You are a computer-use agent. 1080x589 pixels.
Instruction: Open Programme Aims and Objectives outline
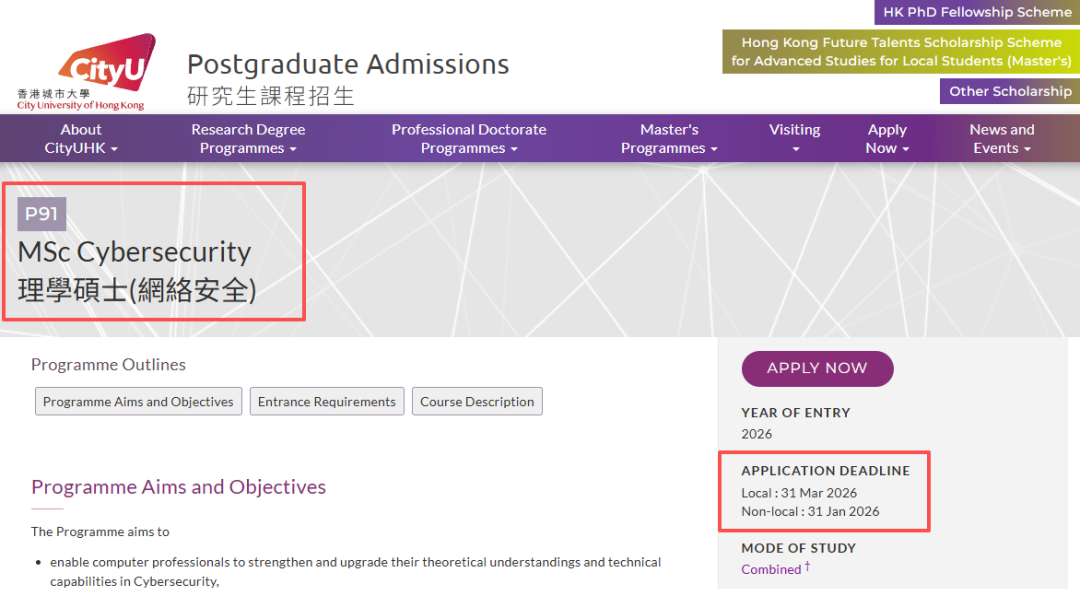[x=138, y=401]
